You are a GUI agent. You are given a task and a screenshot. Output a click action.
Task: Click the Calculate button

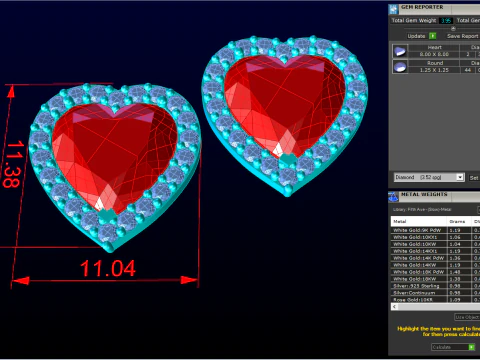453,347
